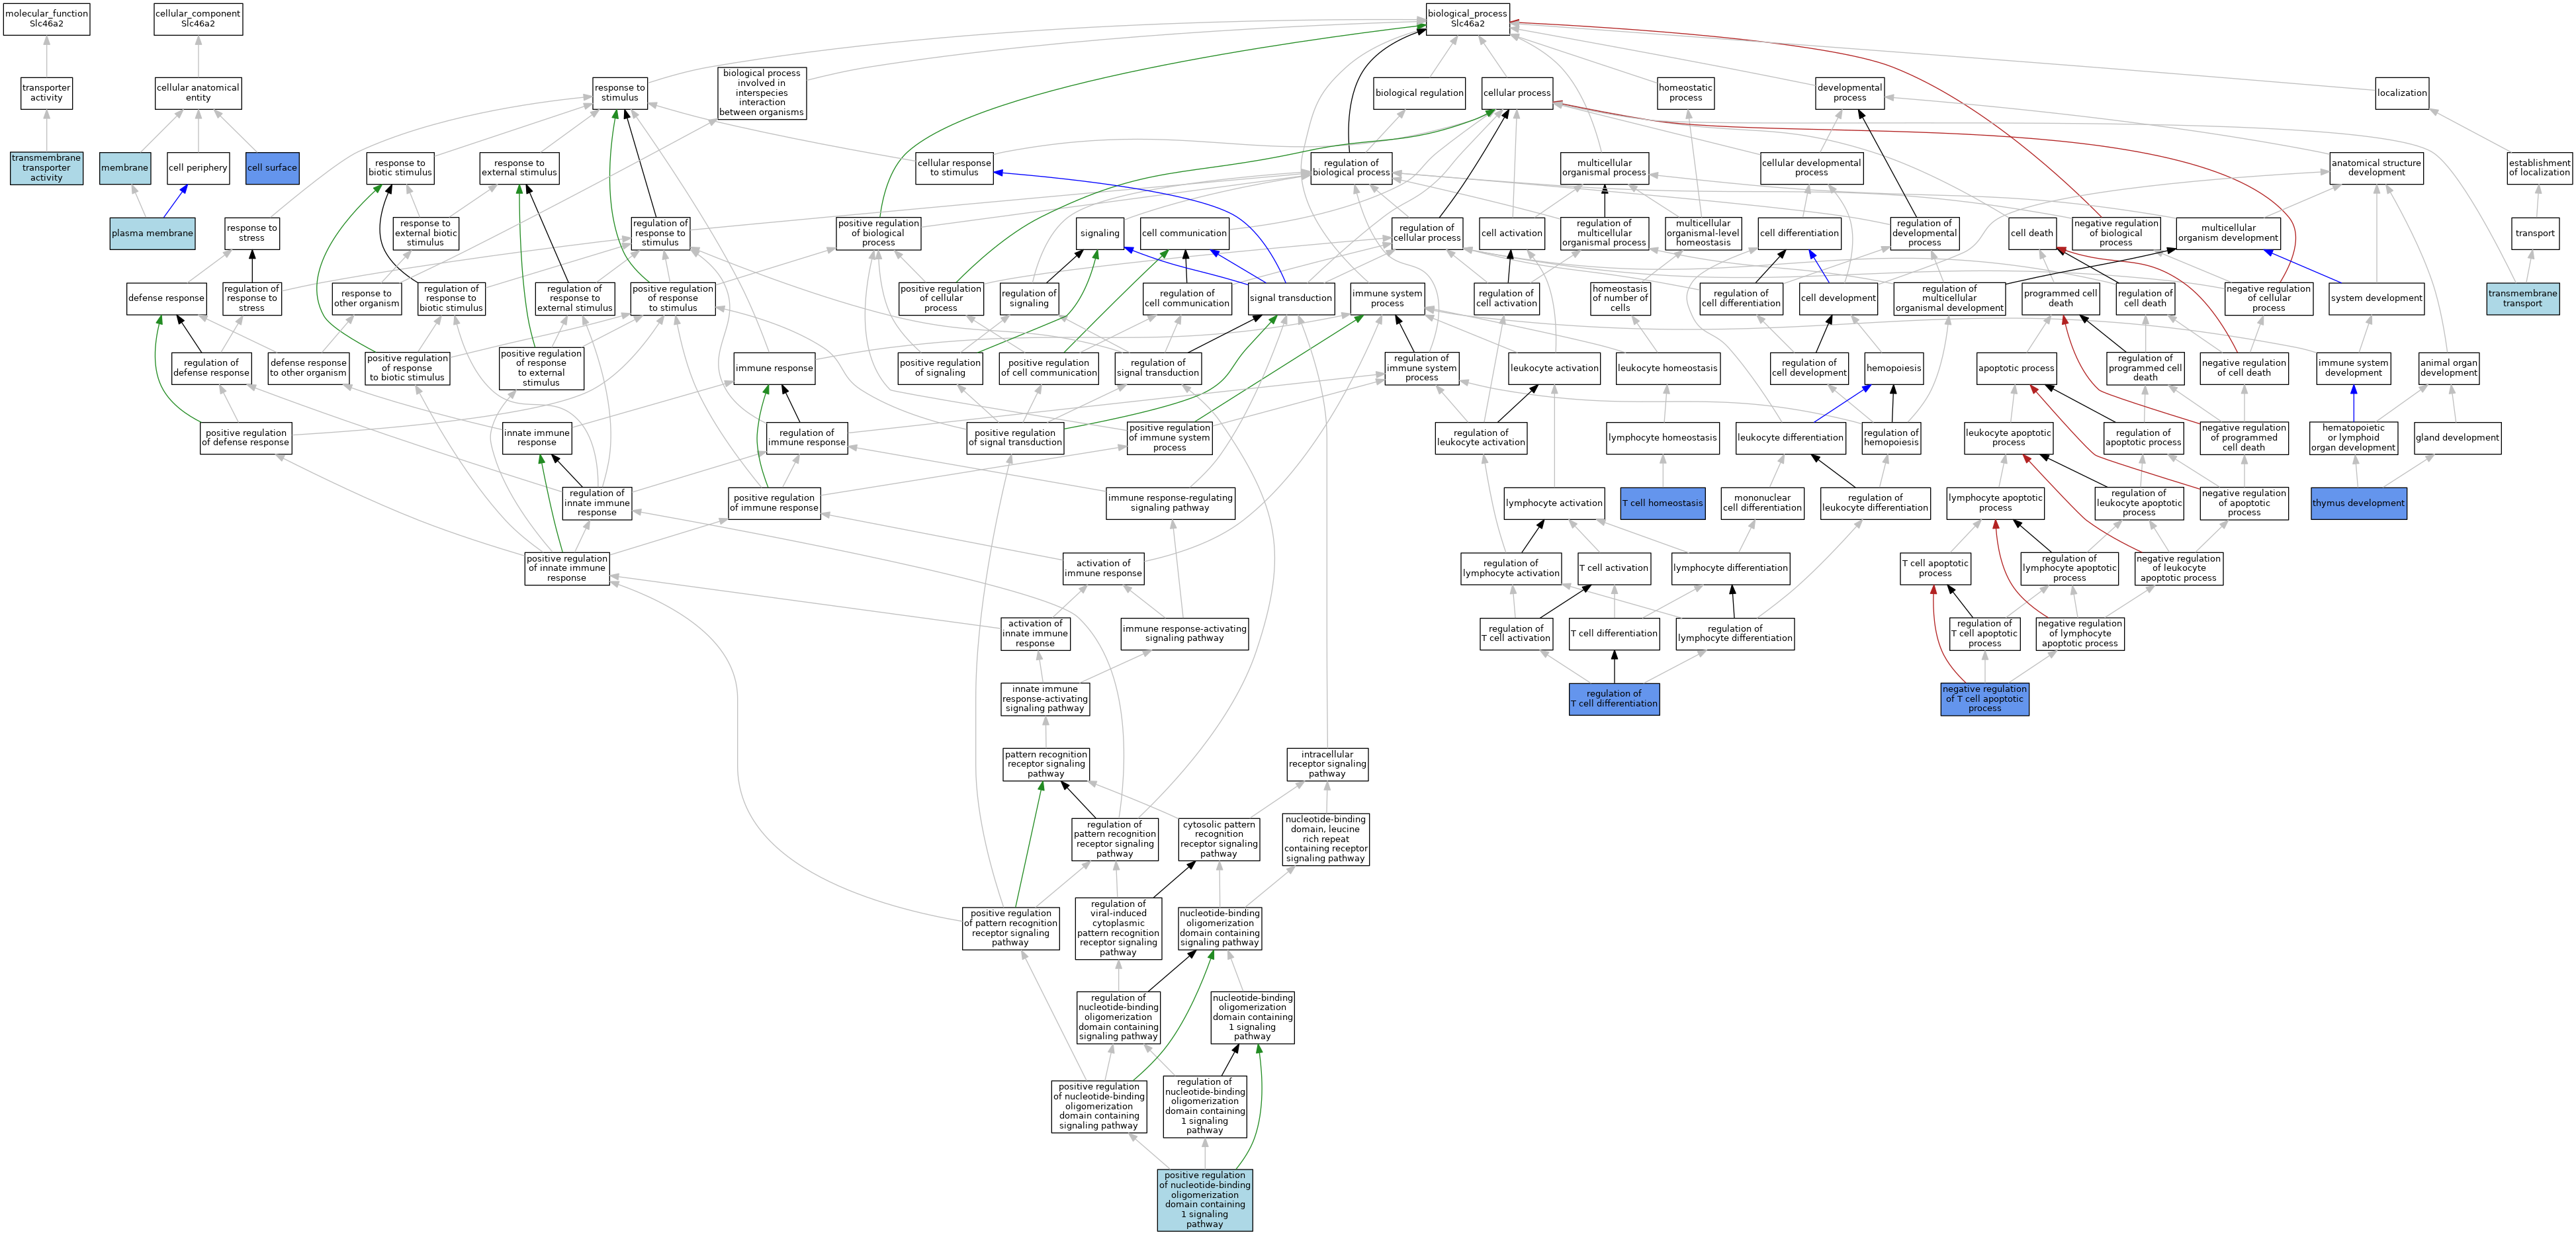Click the hemopoiesis node

[x=1893, y=368]
